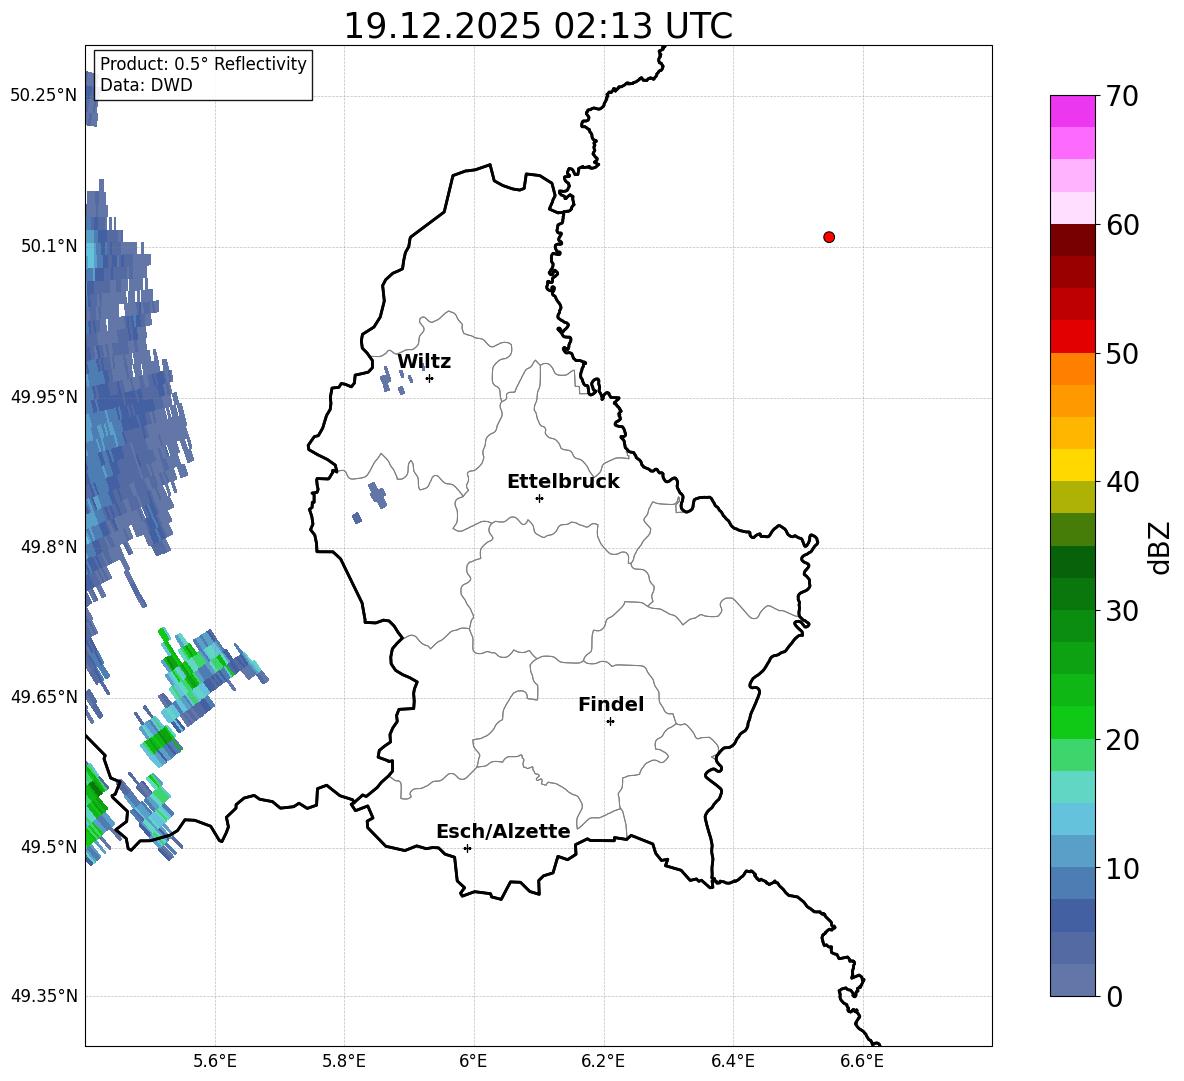Select the Esch/Alzette city label
The image size is (1184, 1081).
coord(503,831)
